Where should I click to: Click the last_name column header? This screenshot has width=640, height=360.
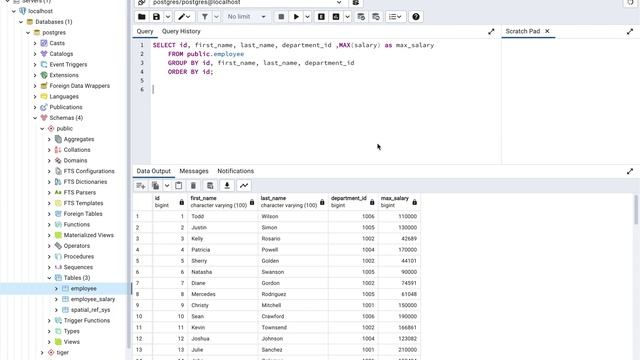coord(293,202)
